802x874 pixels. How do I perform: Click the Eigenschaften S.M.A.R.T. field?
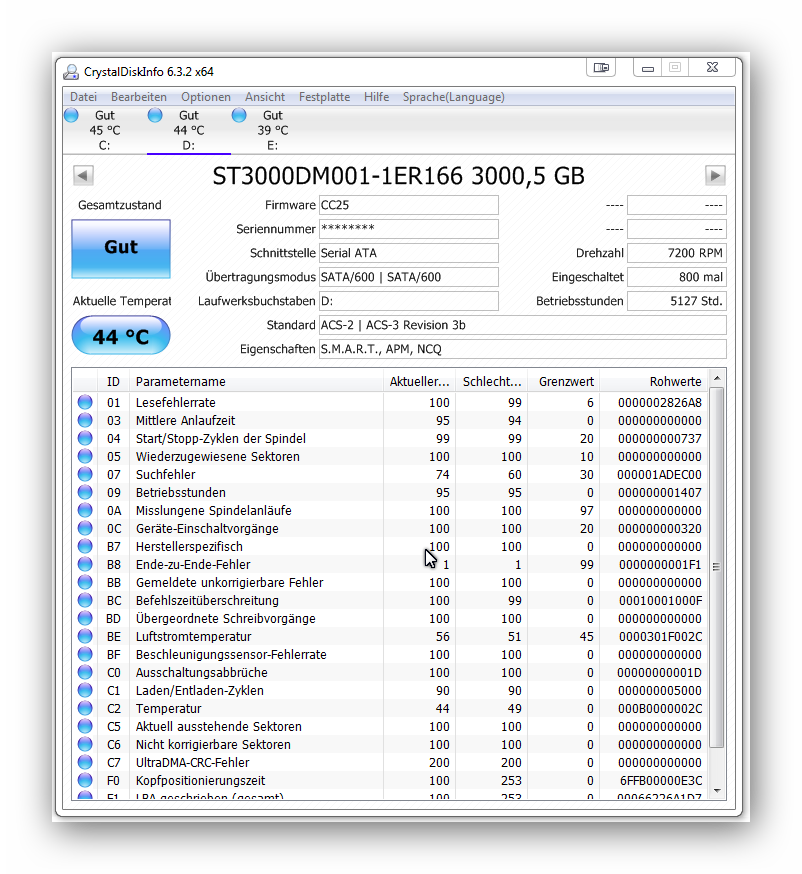(x=523, y=349)
